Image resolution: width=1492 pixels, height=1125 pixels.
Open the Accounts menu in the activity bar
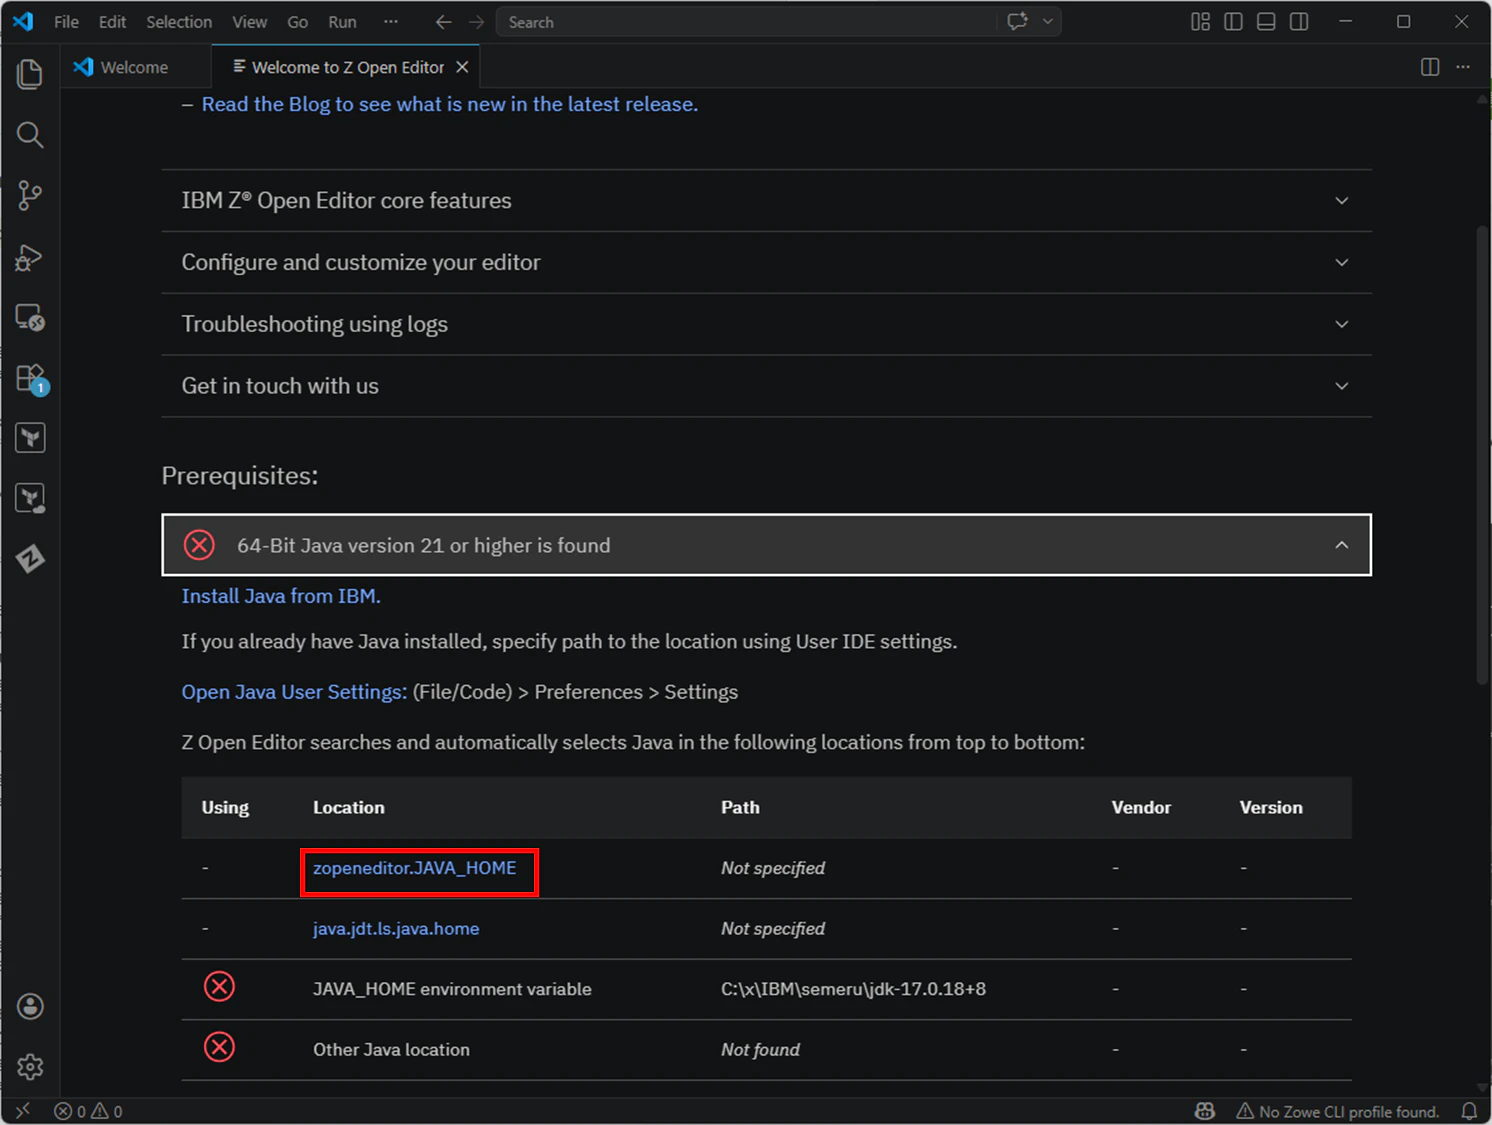tap(30, 1006)
